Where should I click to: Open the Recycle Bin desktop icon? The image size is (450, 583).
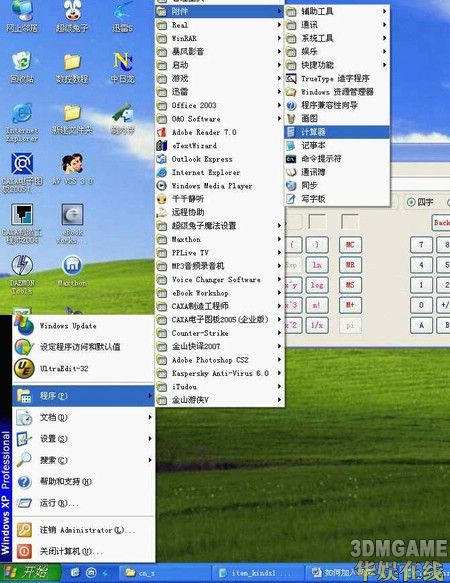[22, 67]
